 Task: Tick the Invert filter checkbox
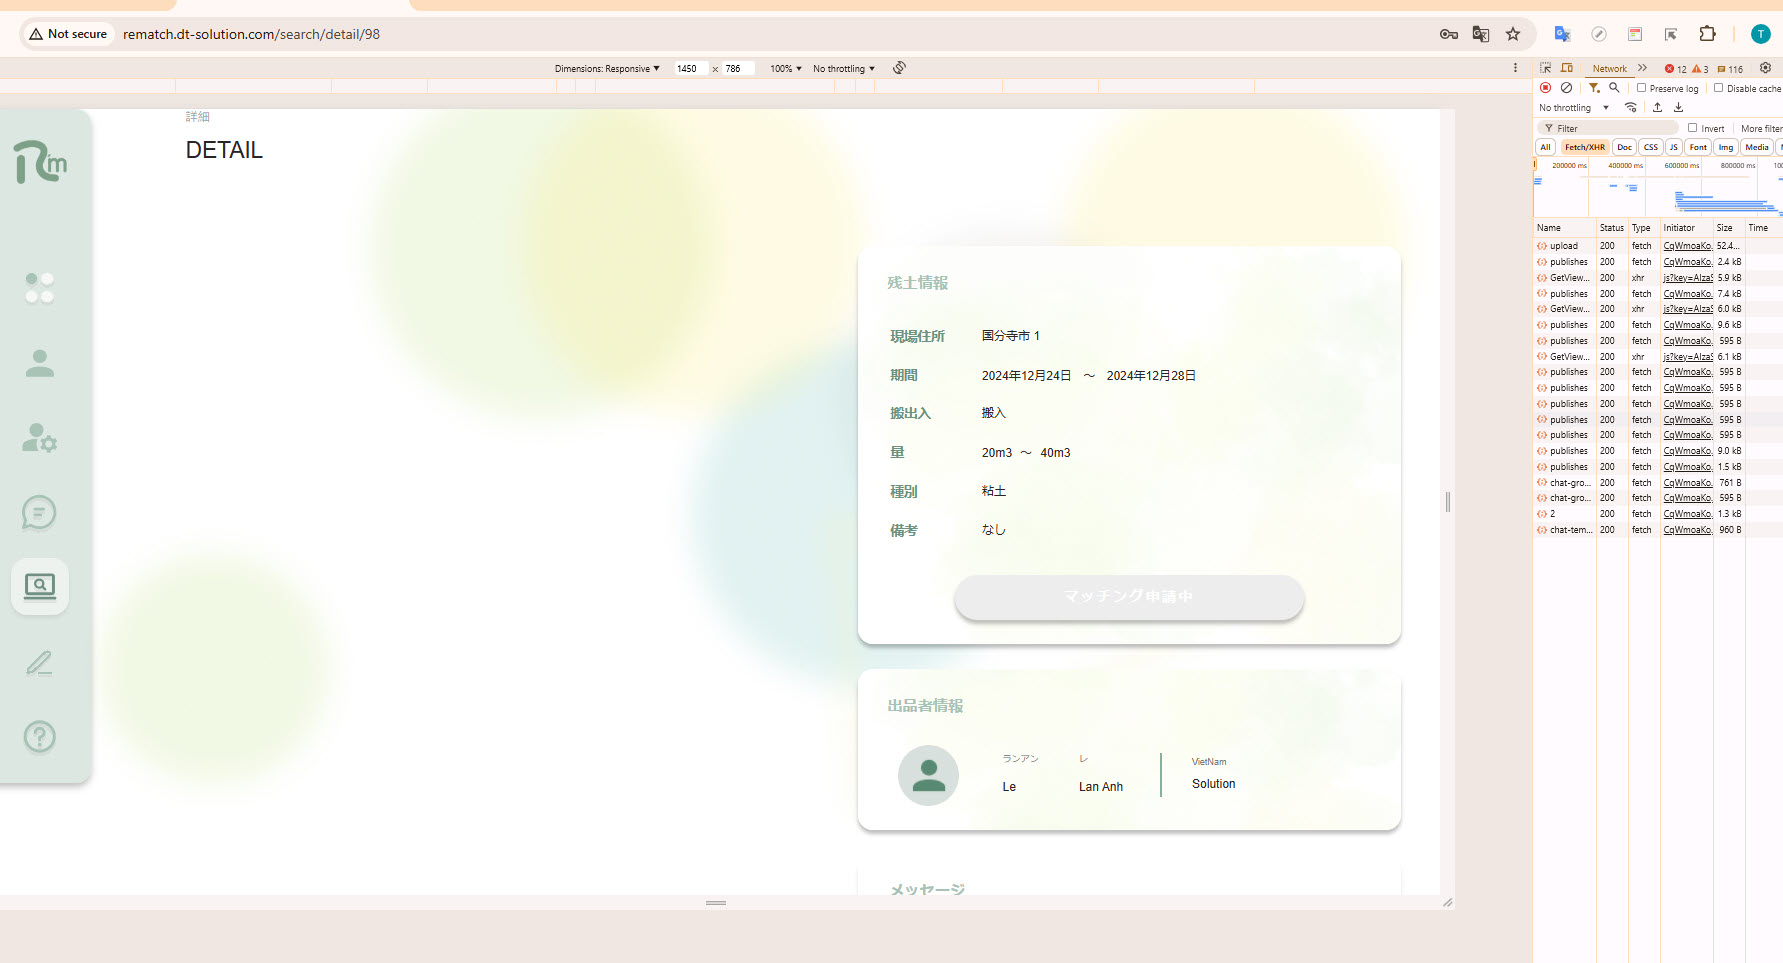[1692, 128]
